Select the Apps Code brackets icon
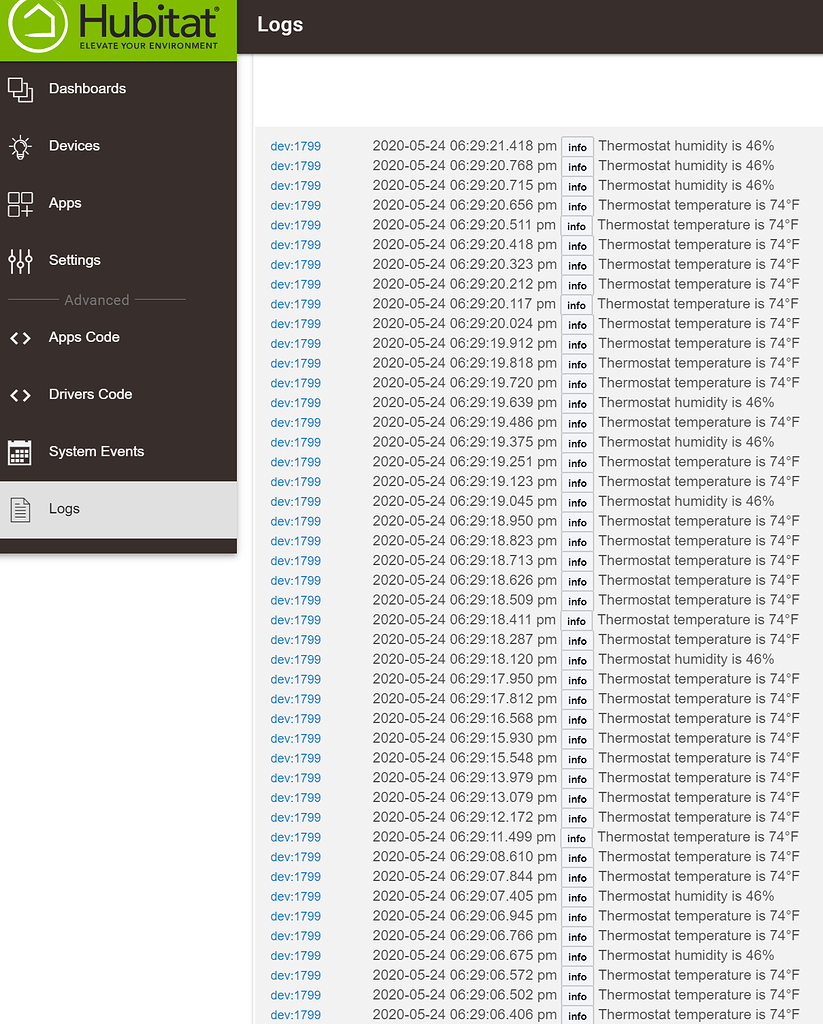This screenshot has height=1024, width=823. tap(20, 338)
